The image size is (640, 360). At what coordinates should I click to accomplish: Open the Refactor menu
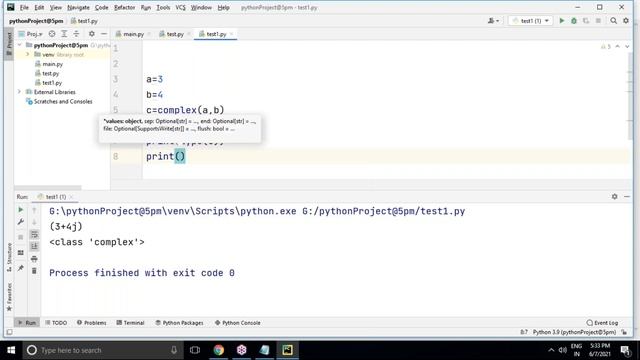coord(124,7)
